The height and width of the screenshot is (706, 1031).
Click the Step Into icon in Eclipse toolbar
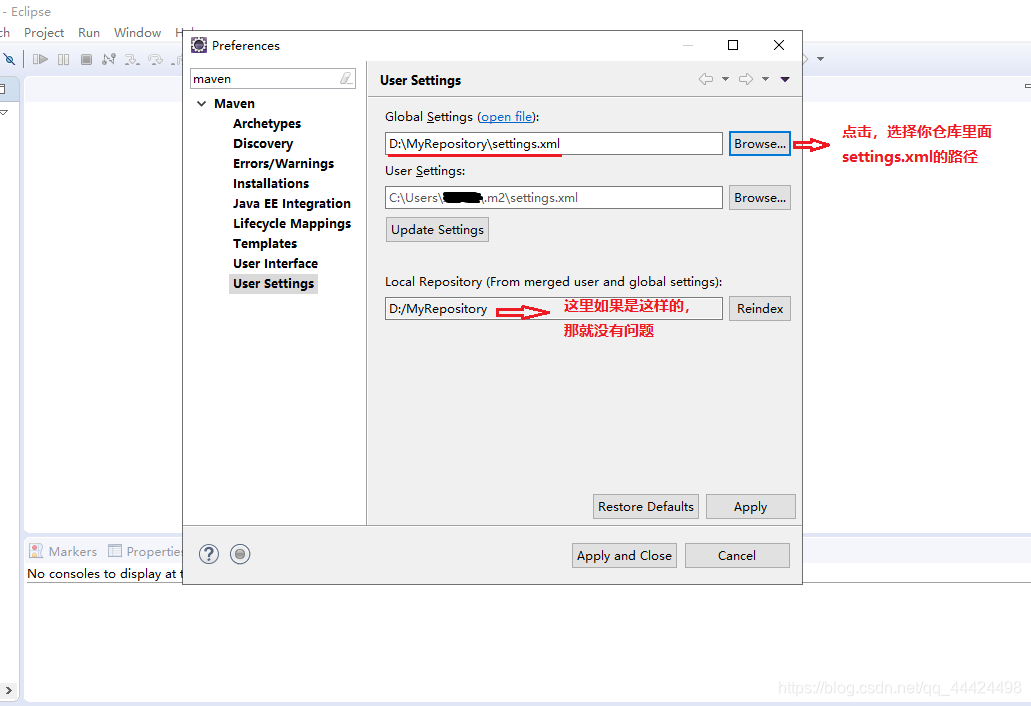132,60
